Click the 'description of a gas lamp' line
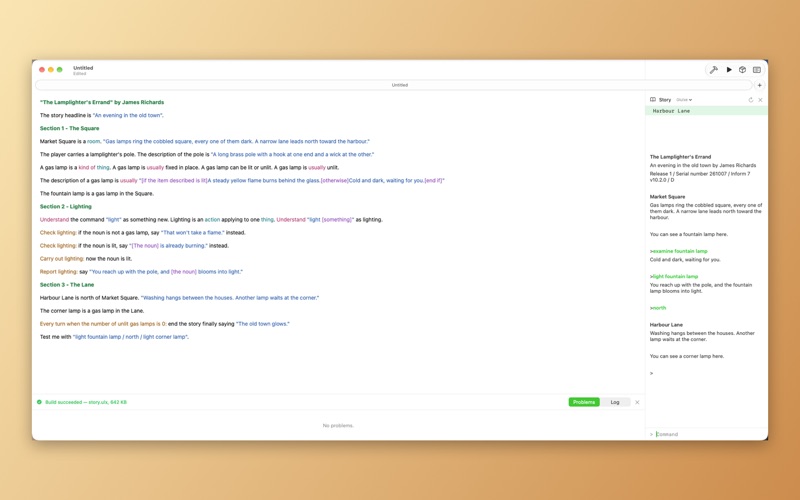Viewport: 800px width, 500px height. coord(242,180)
